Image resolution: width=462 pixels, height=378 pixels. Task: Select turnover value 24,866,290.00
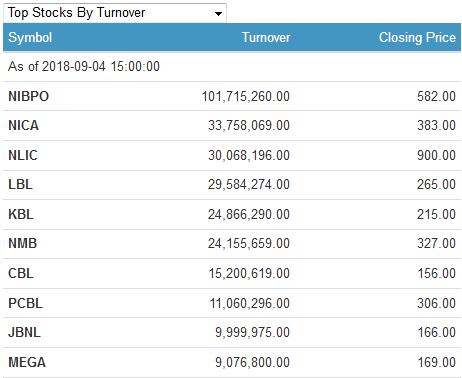[x=249, y=214]
